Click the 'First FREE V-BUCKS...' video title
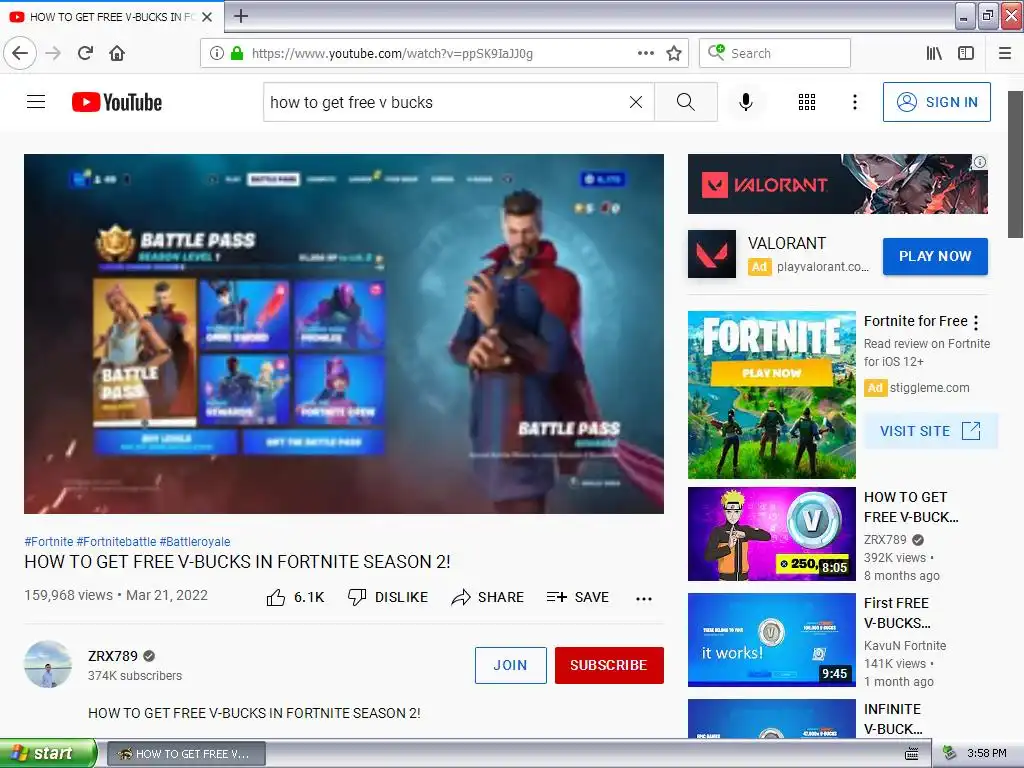 [x=897, y=613]
